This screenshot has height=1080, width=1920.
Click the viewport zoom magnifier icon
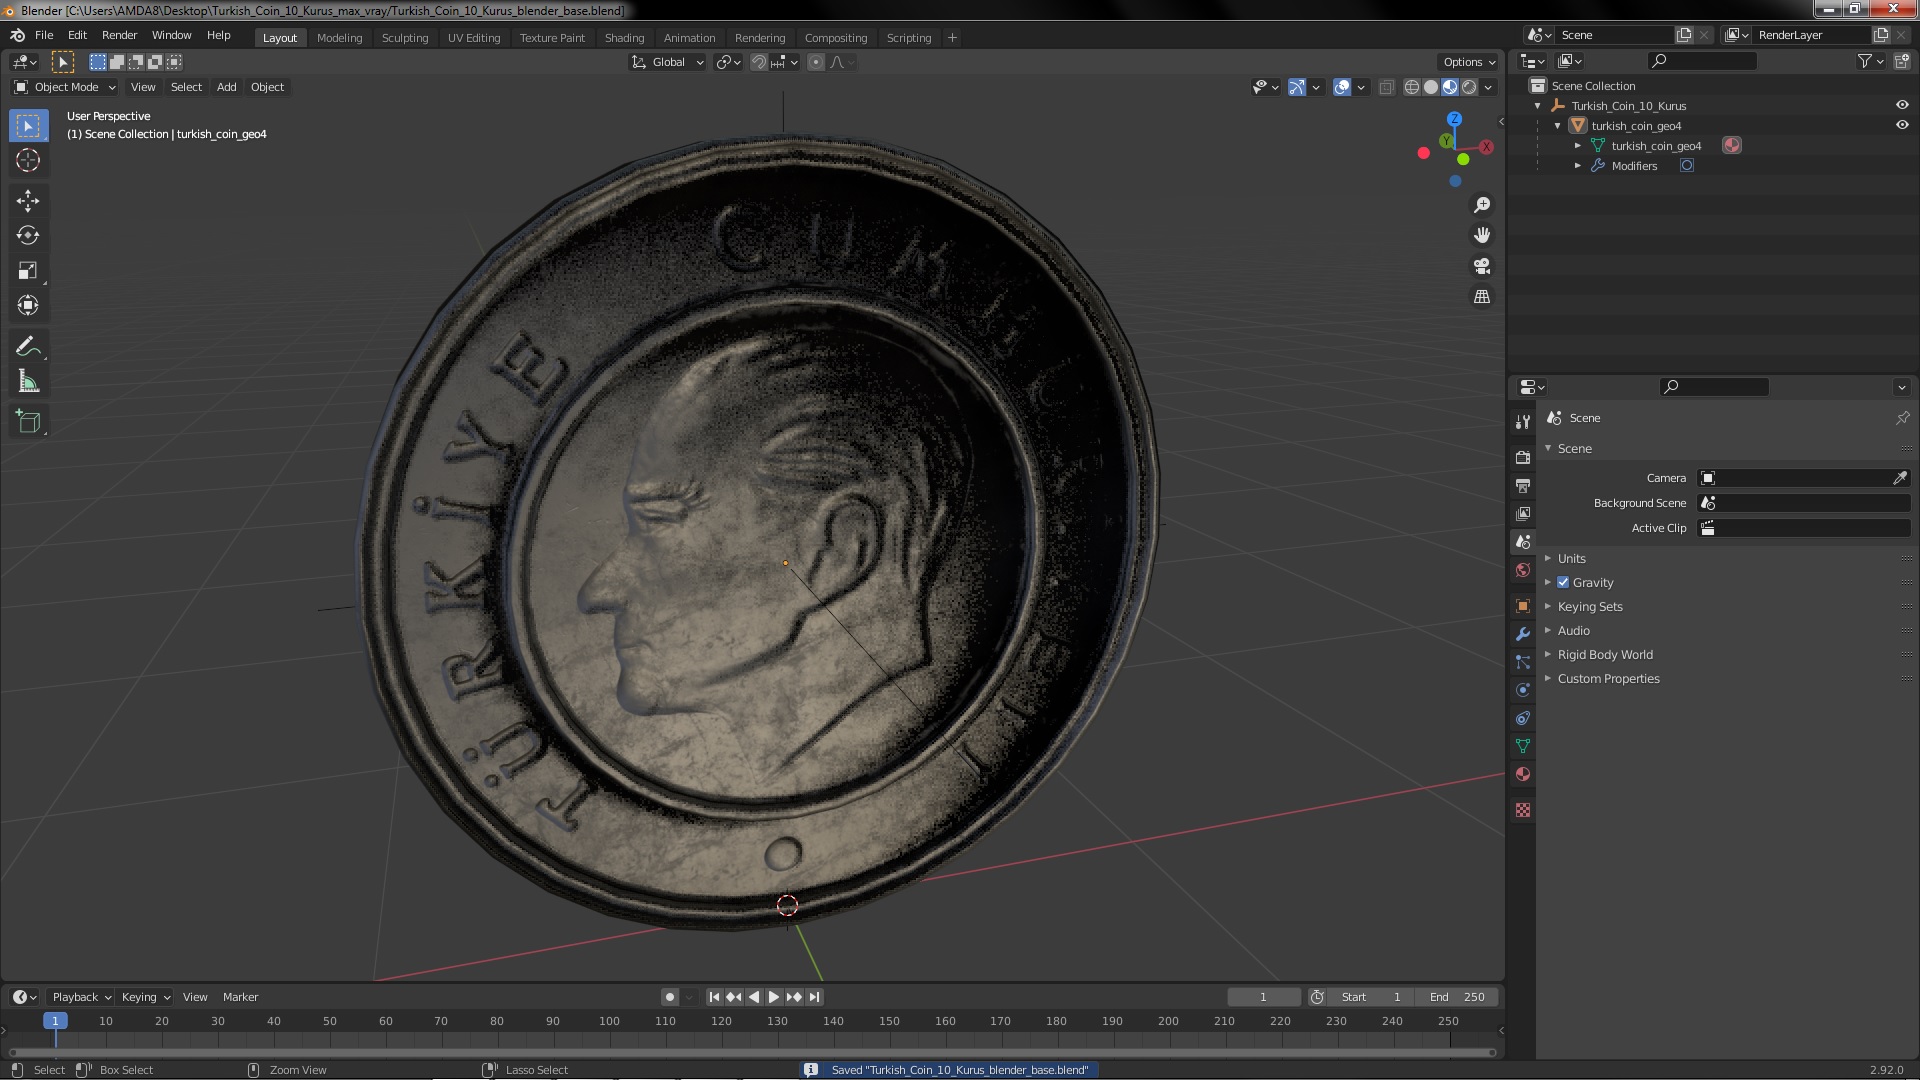[1482, 205]
